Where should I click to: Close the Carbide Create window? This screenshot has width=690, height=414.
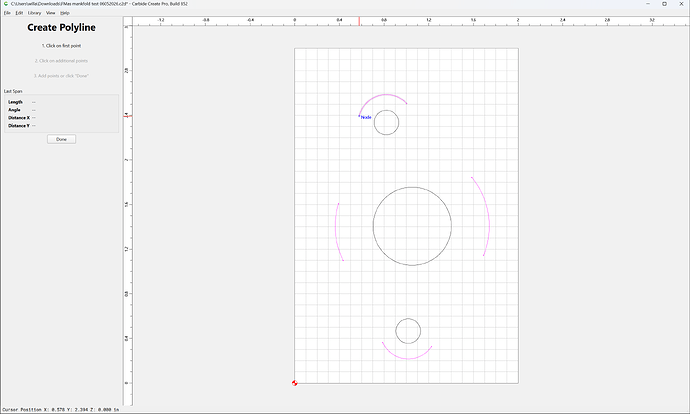[x=681, y=4]
